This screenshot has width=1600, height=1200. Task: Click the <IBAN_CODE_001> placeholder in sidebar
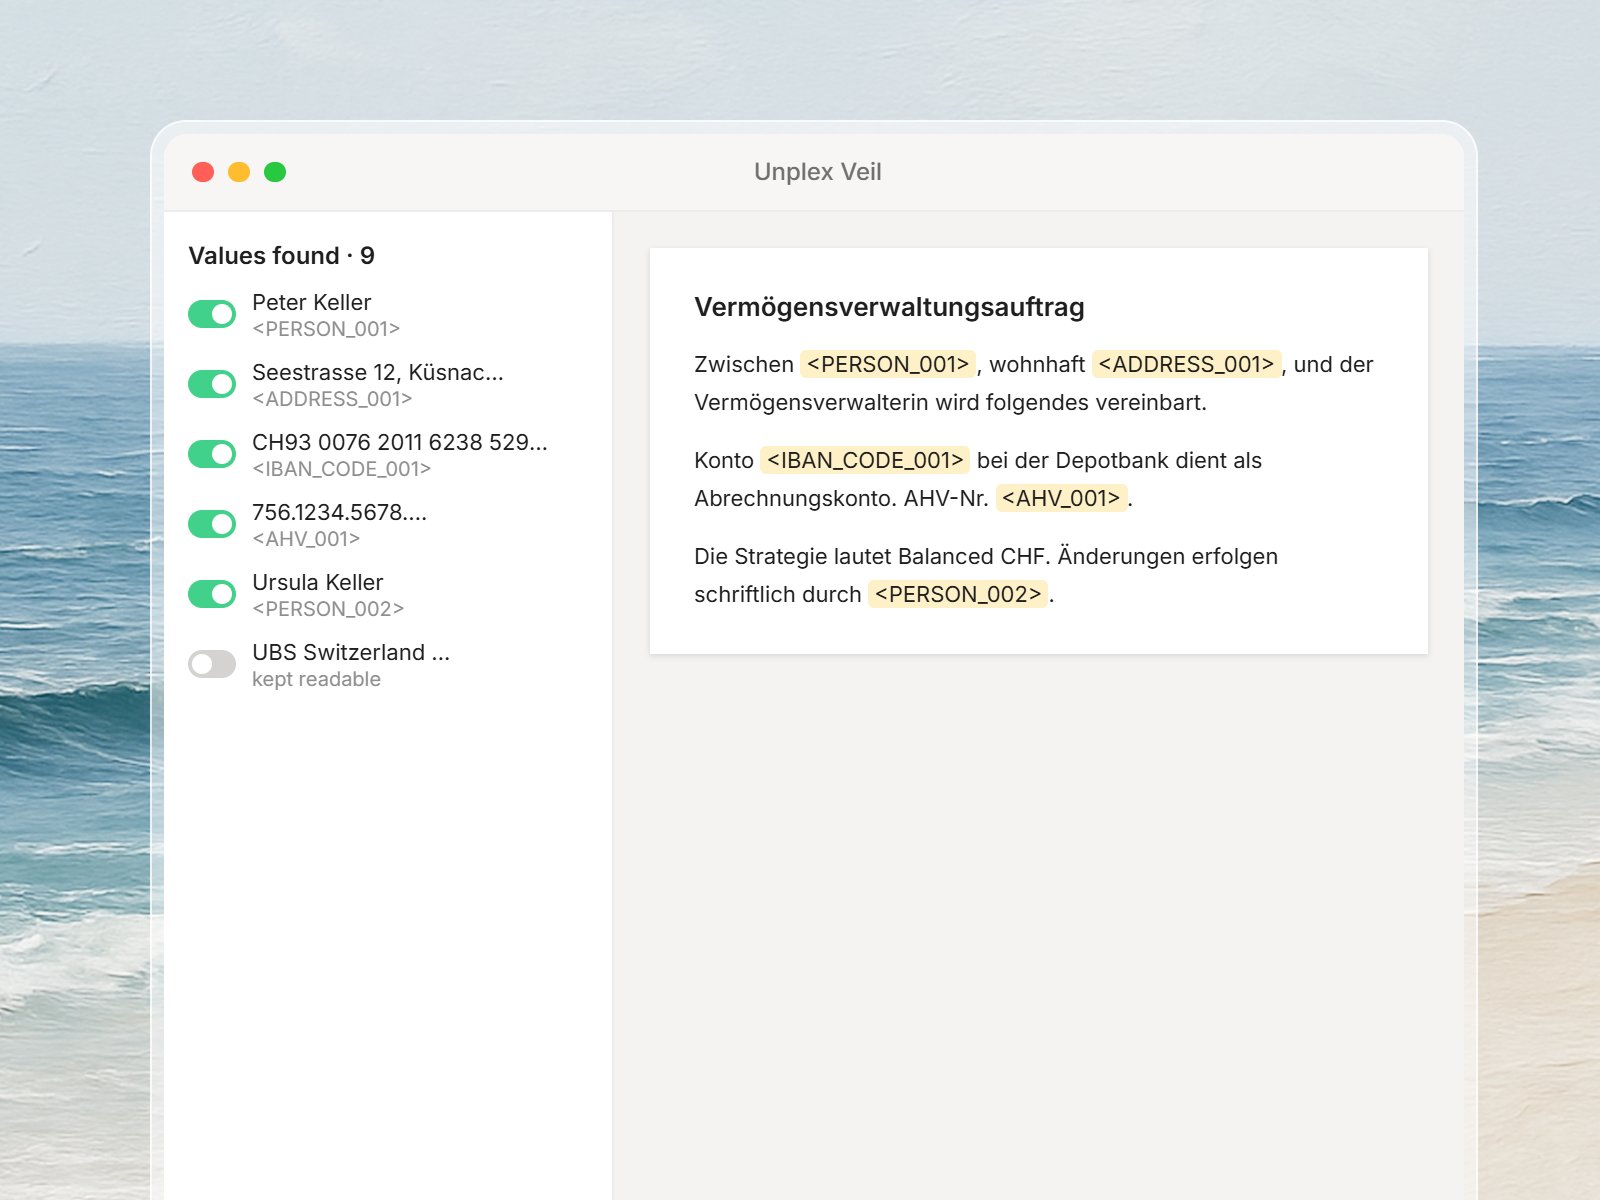[x=341, y=469]
